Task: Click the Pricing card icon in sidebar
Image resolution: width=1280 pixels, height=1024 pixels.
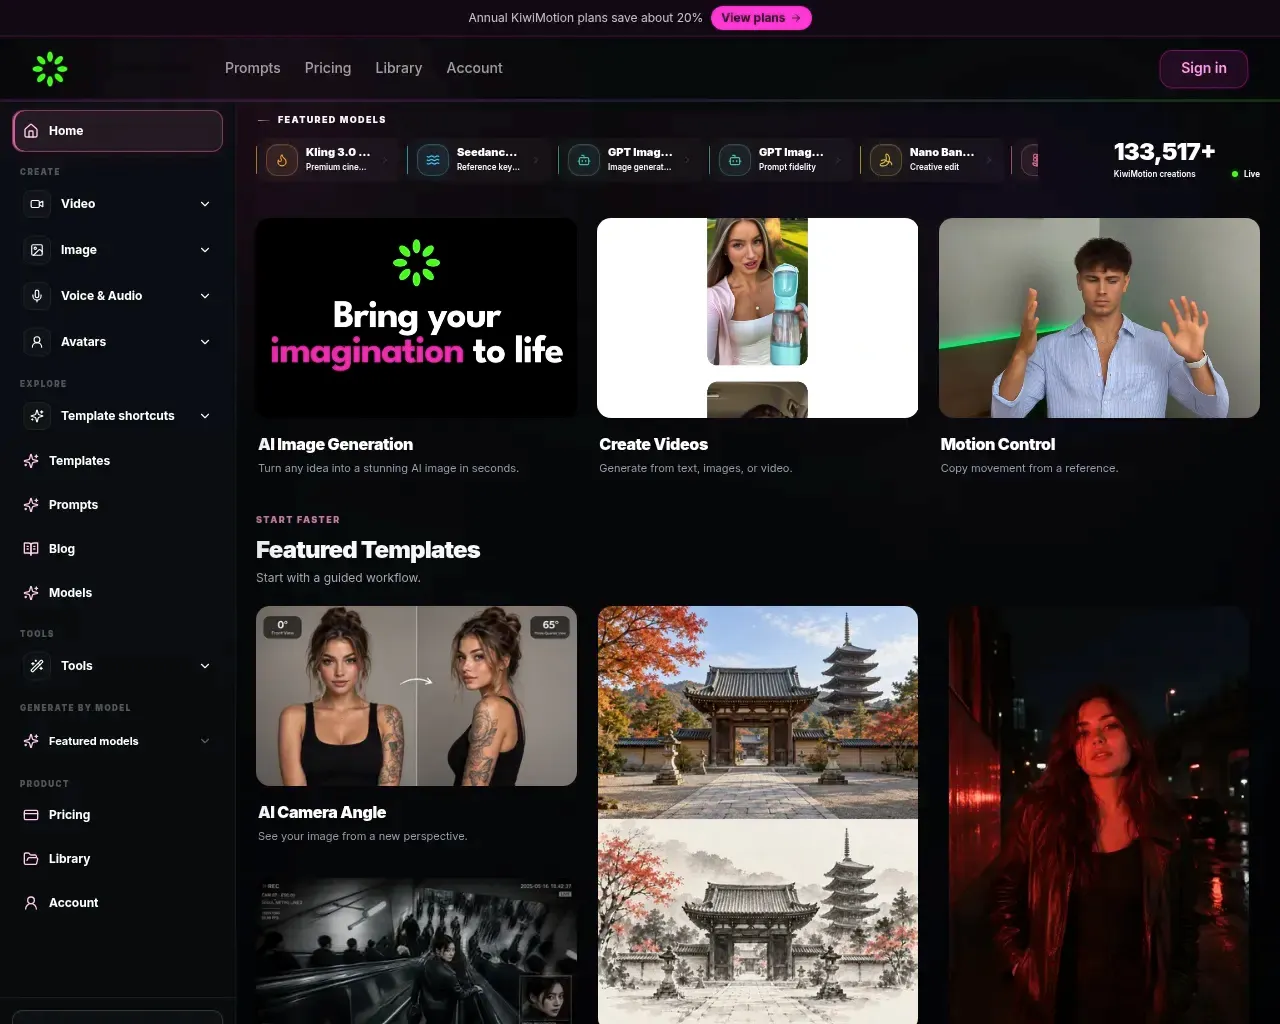Action: [31, 815]
